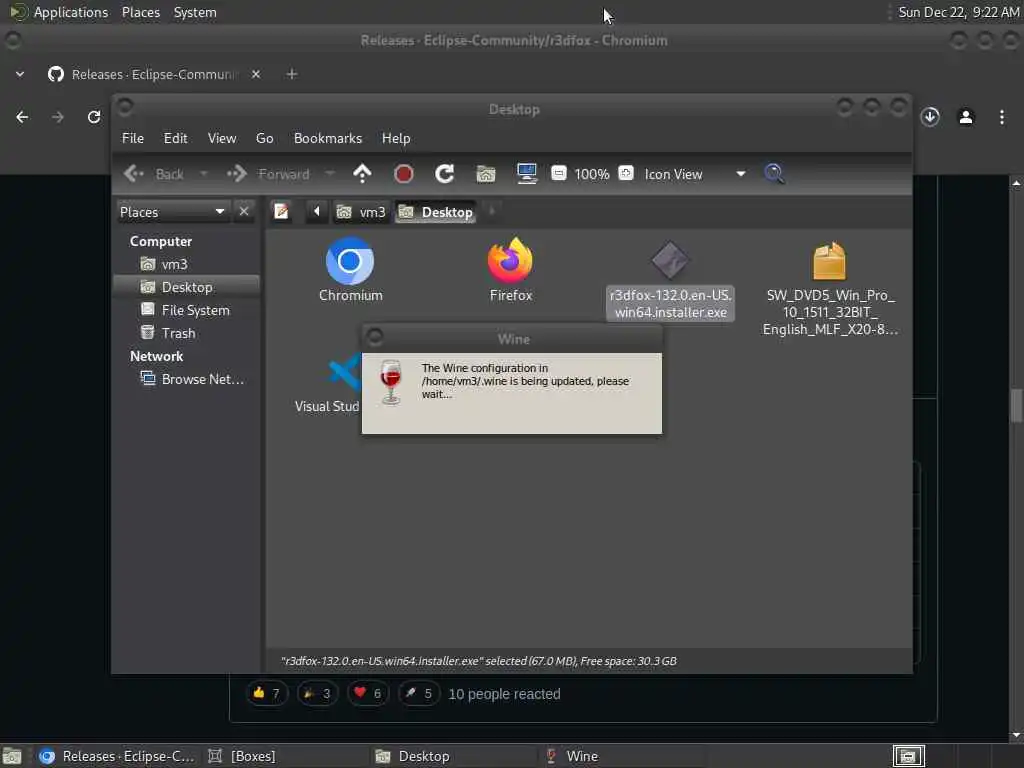This screenshot has width=1024, height=768.
Task: Open Go menu
Action: 264,138
